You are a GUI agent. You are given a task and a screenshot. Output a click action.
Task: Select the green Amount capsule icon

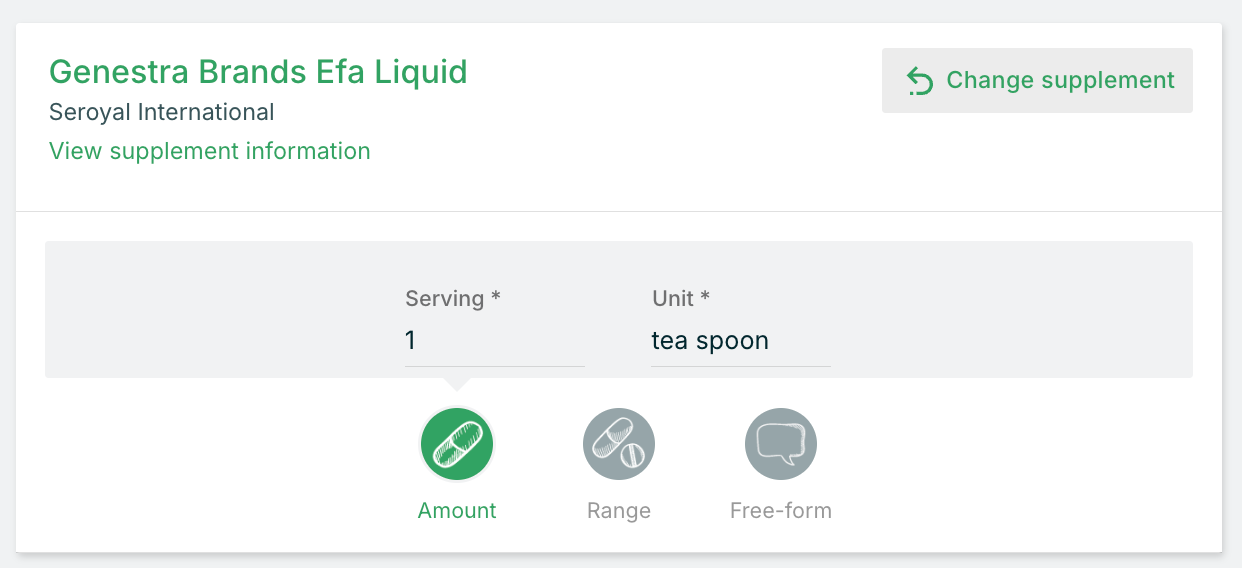tap(457, 444)
